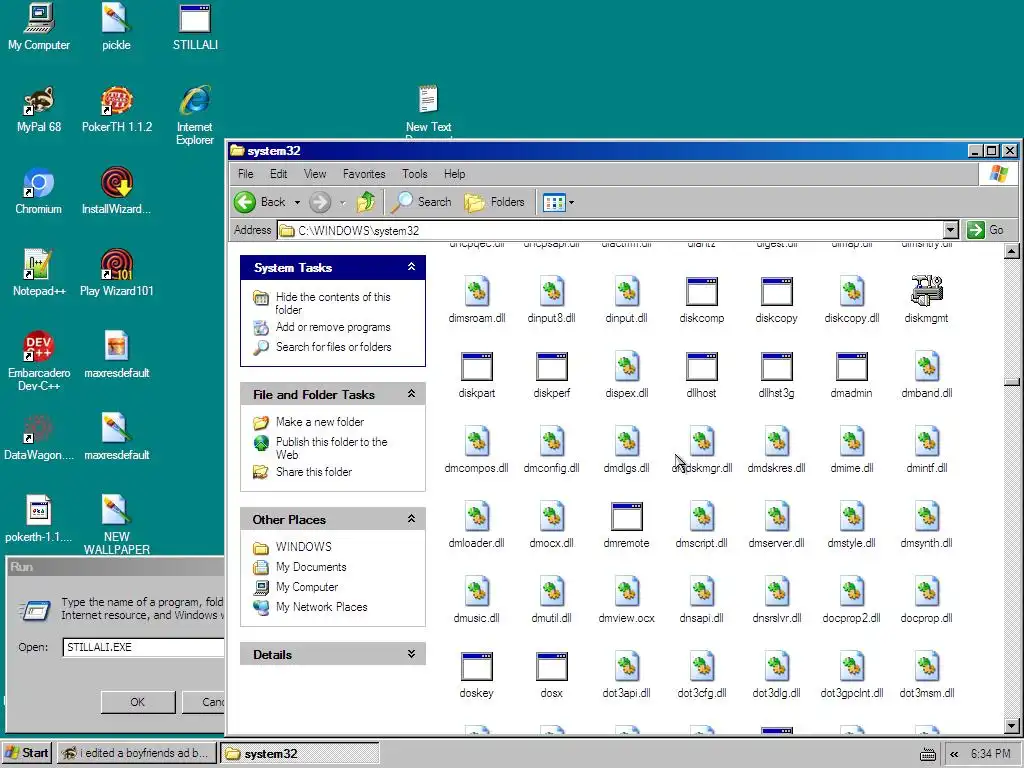Open My Network Places link
The image size is (1024, 768).
pyautogui.click(x=321, y=607)
